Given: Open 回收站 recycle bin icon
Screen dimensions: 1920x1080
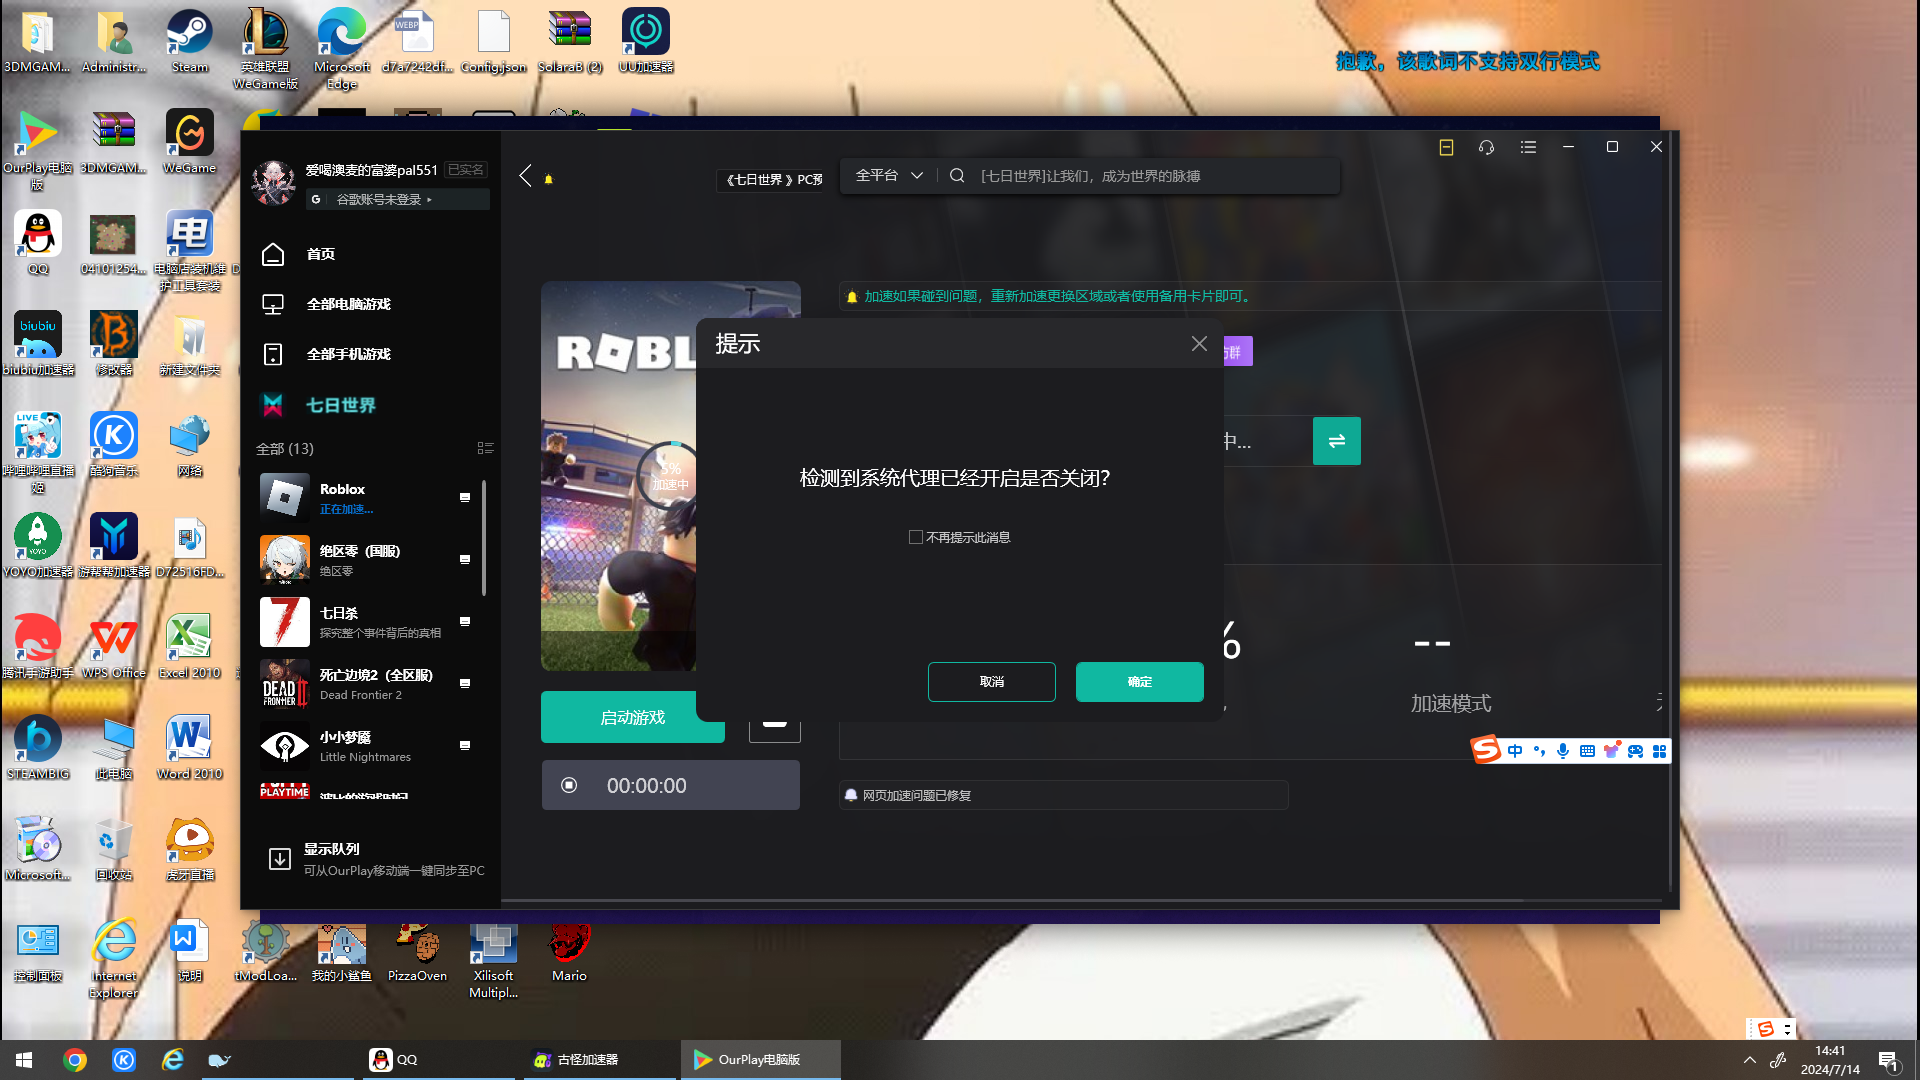Looking at the screenshot, I should coord(114,849).
